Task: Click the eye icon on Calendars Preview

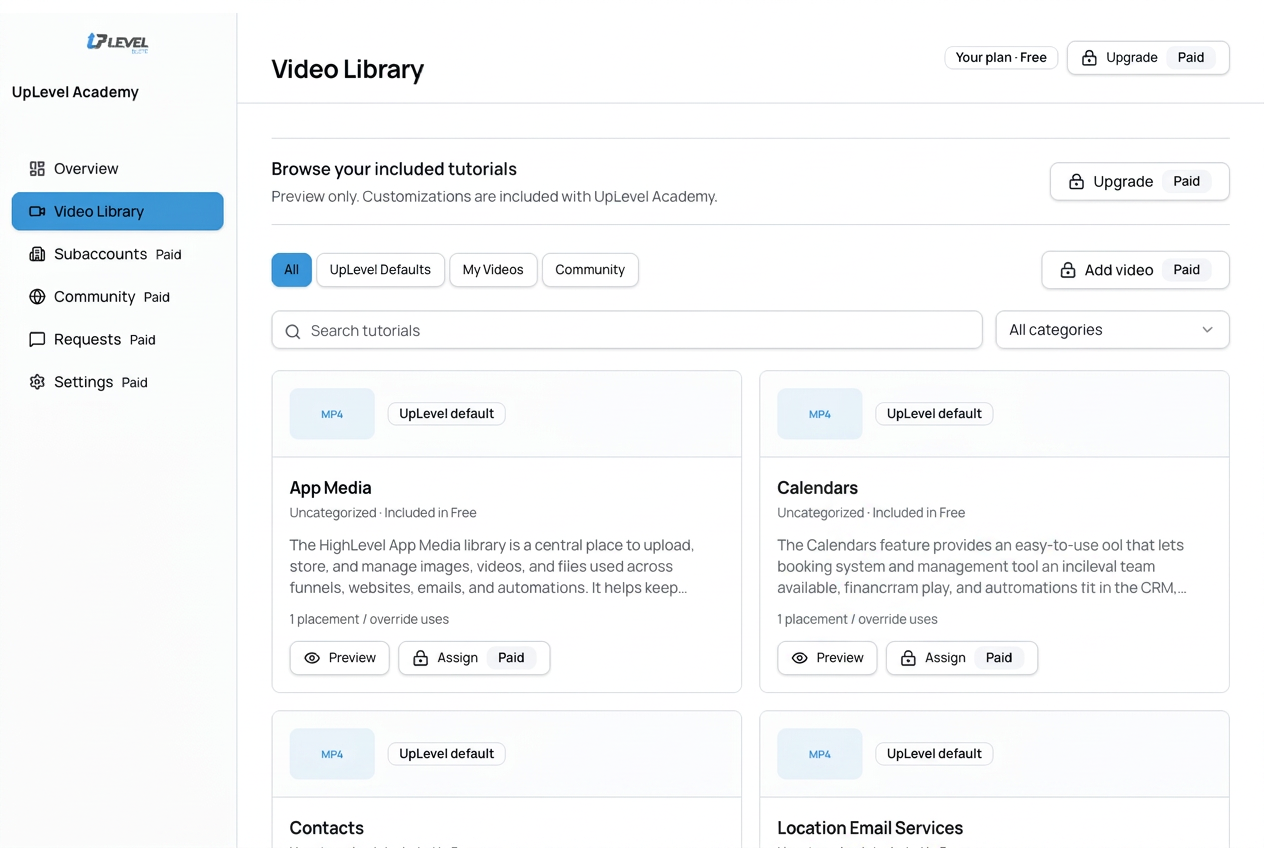Action: coord(800,658)
